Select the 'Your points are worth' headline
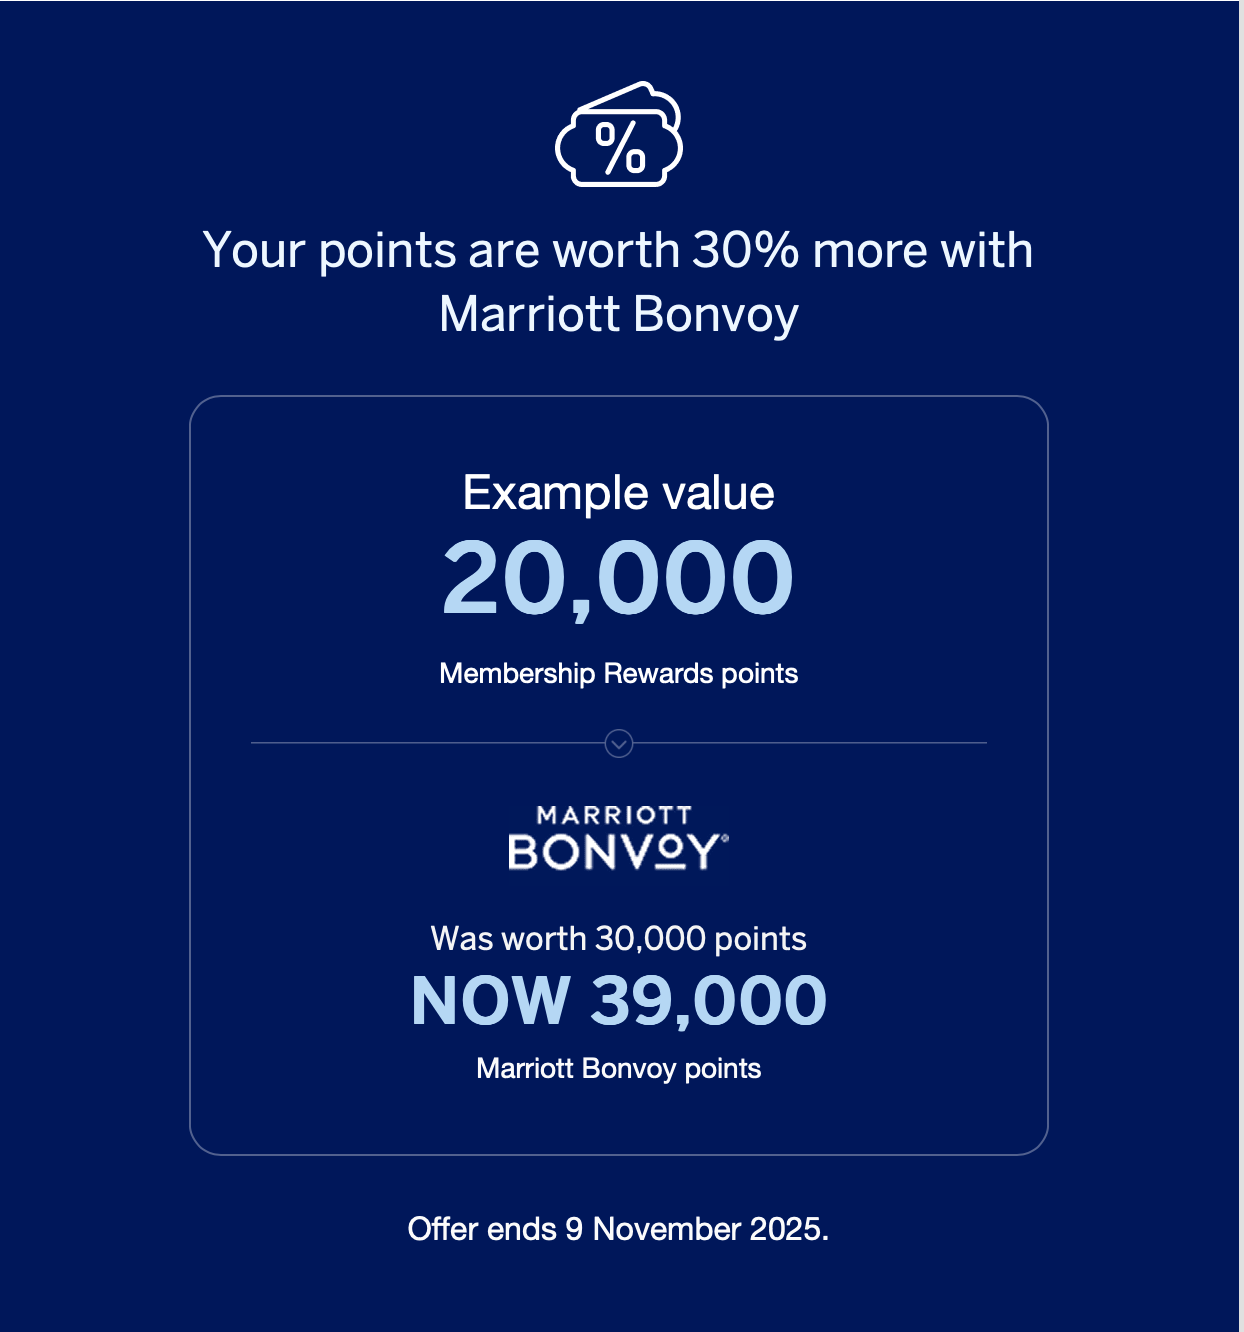The width and height of the screenshot is (1244, 1332). (618, 281)
